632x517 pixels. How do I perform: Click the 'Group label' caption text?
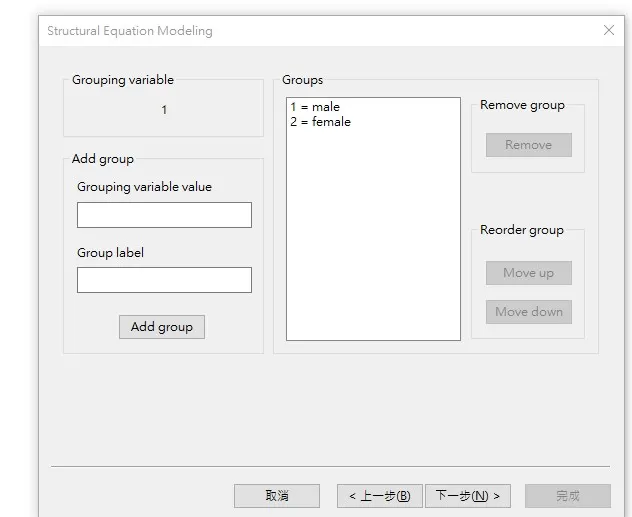pos(110,253)
